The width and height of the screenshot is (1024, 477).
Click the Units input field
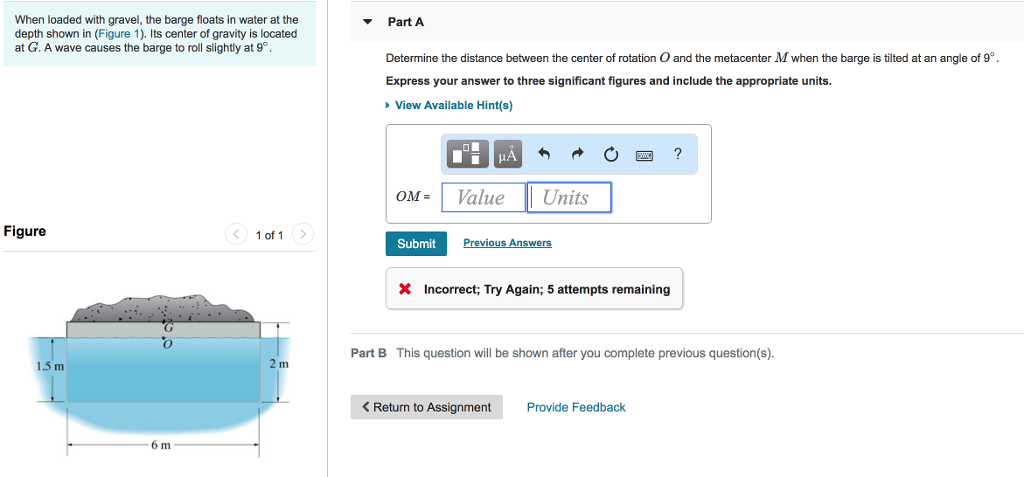568,197
